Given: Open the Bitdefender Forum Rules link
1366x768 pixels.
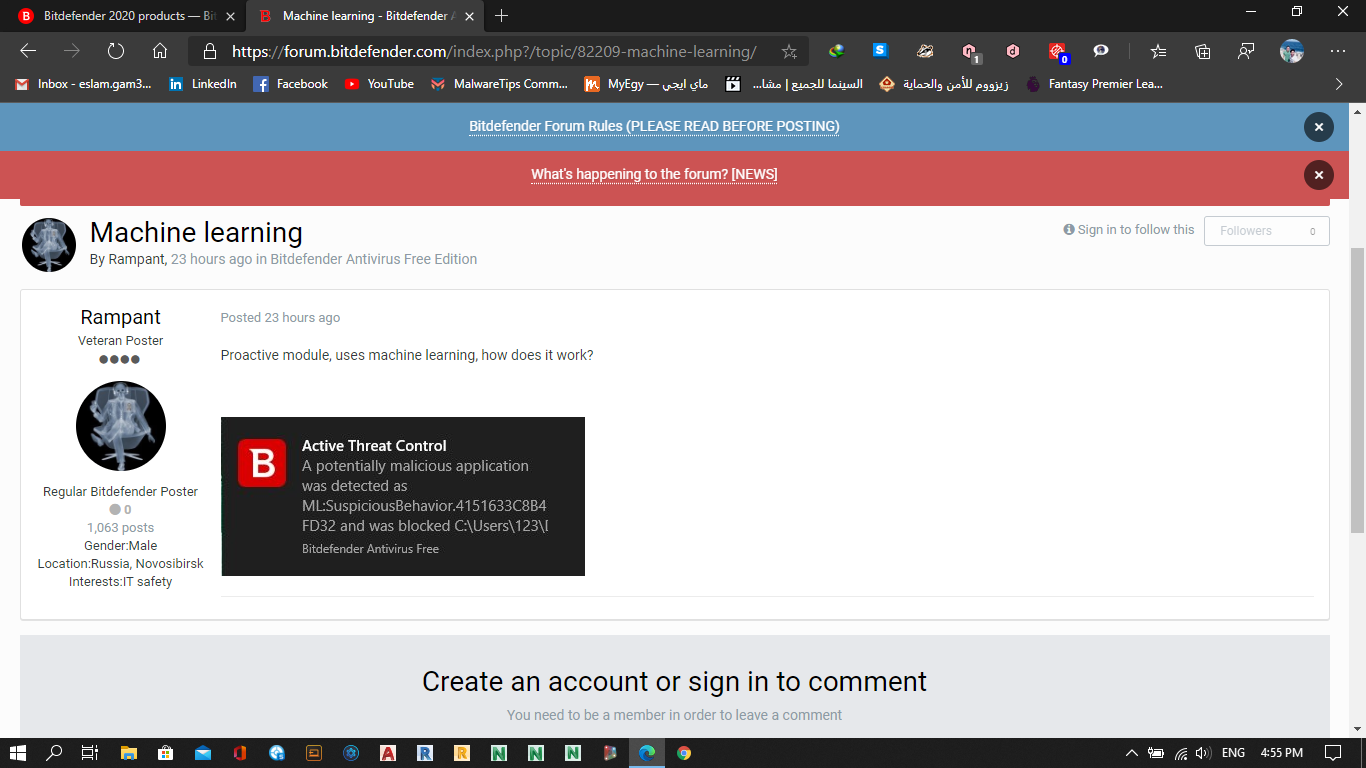Looking at the screenshot, I should (654, 126).
